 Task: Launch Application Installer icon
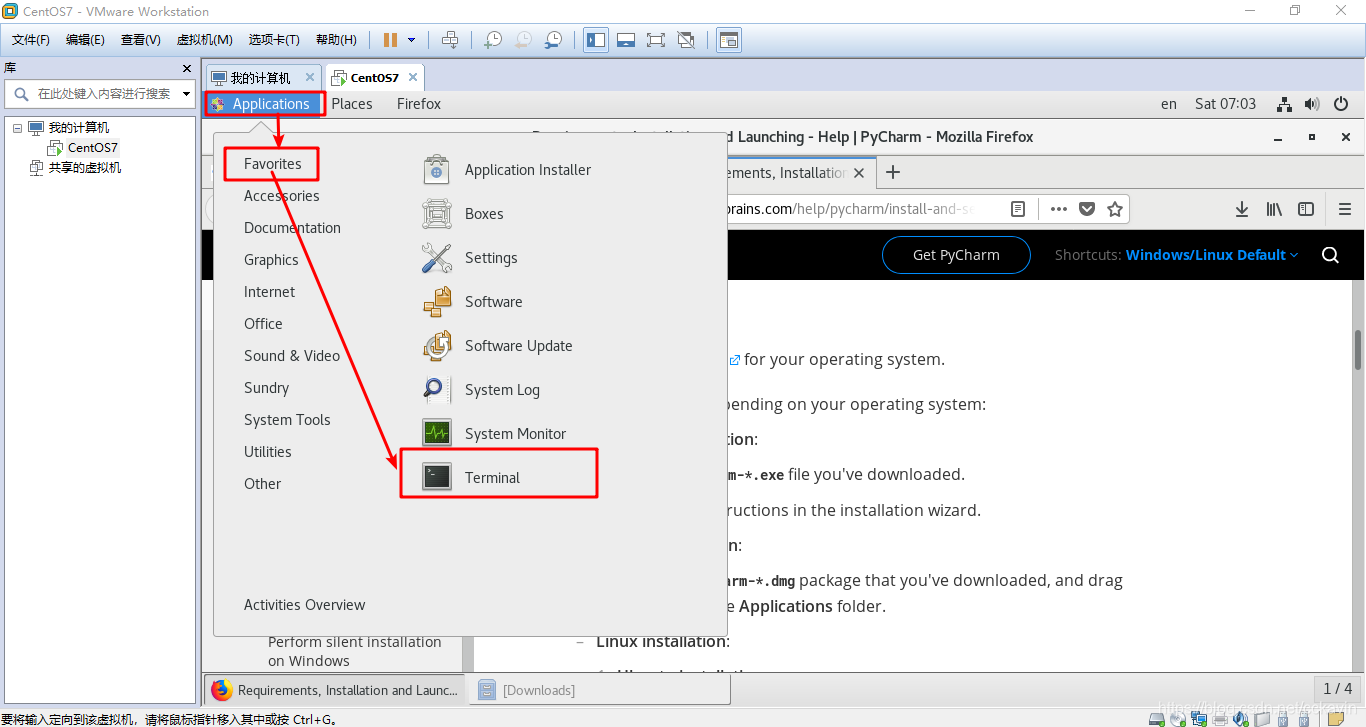click(x=437, y=170)
